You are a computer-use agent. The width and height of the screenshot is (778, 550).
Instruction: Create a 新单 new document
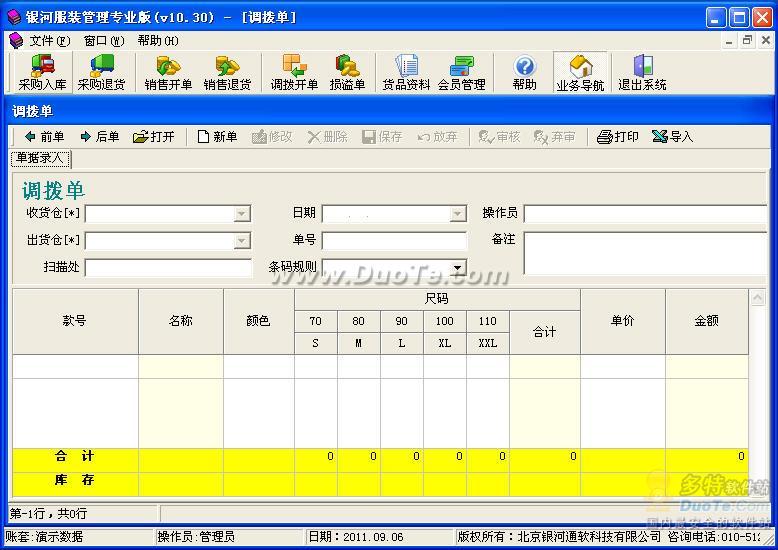(x=217, y=137)
